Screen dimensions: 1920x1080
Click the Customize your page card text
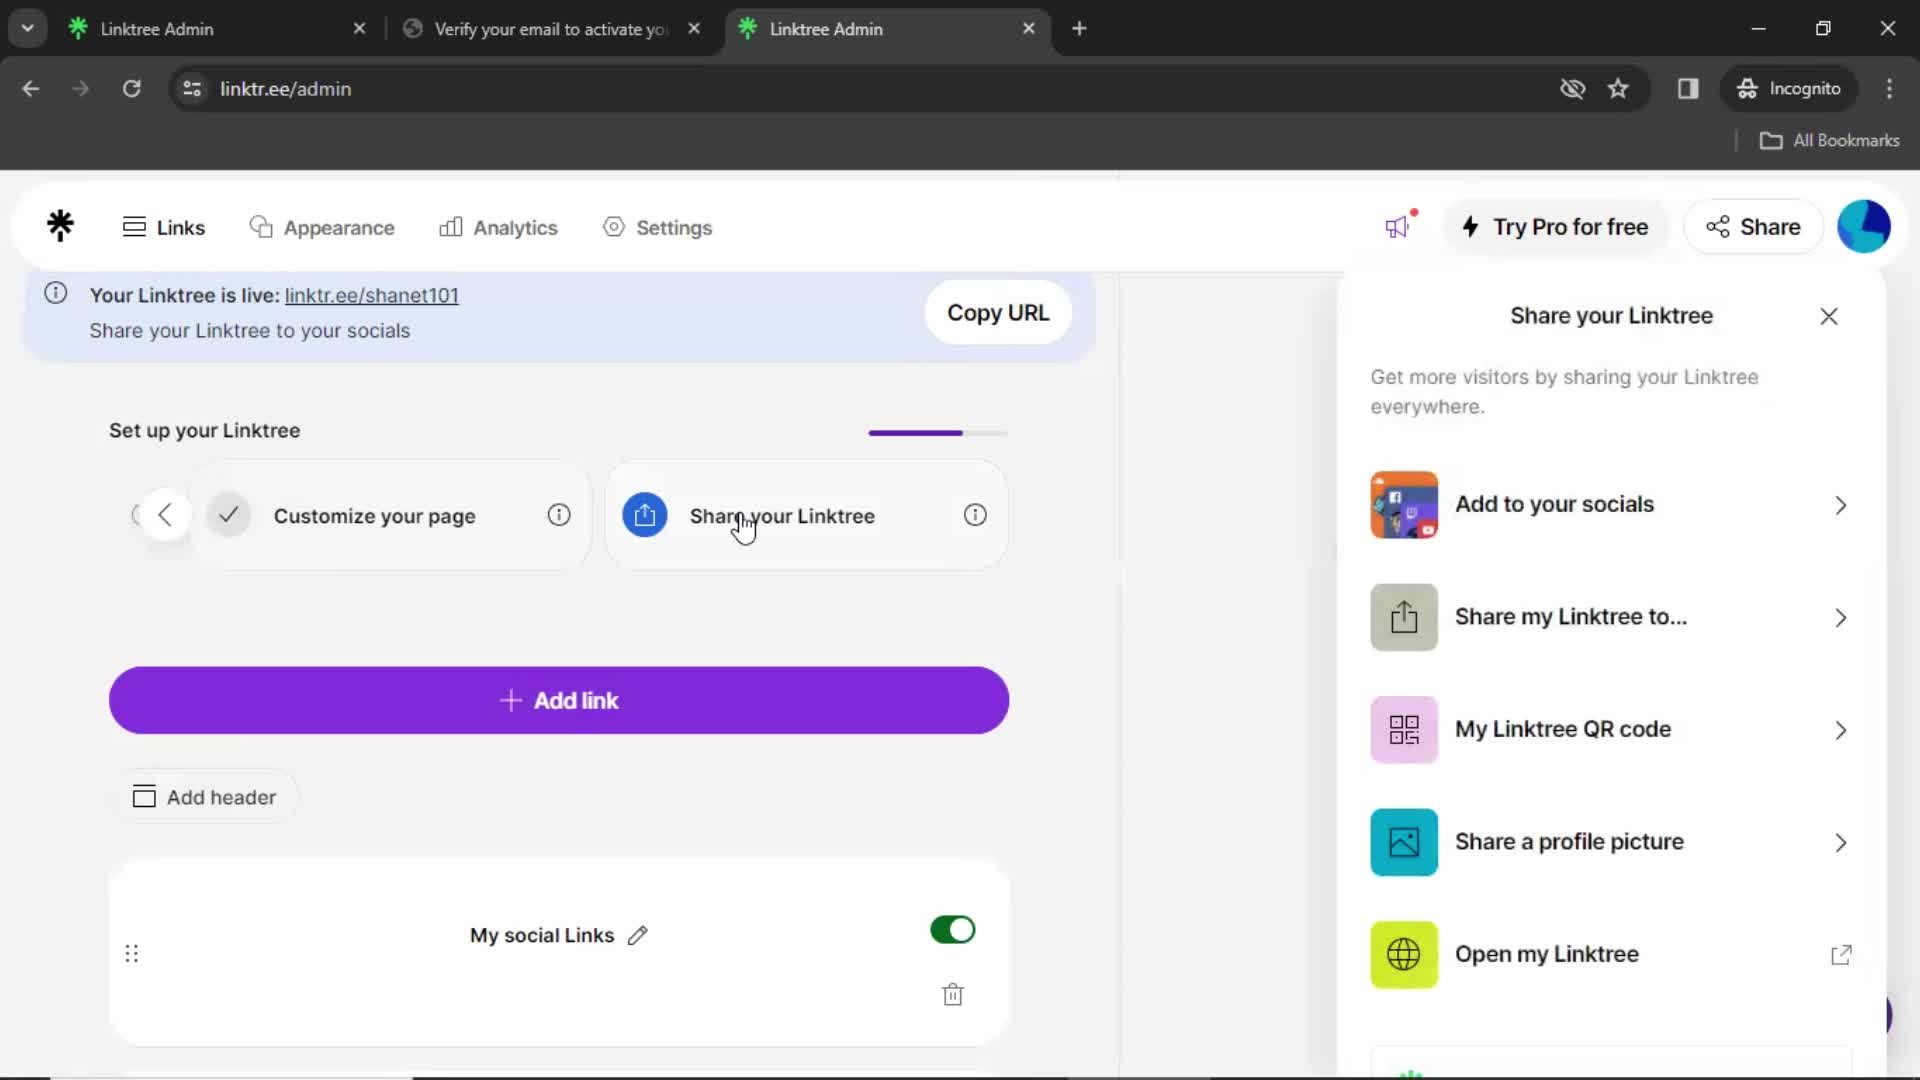pos(375,516)
